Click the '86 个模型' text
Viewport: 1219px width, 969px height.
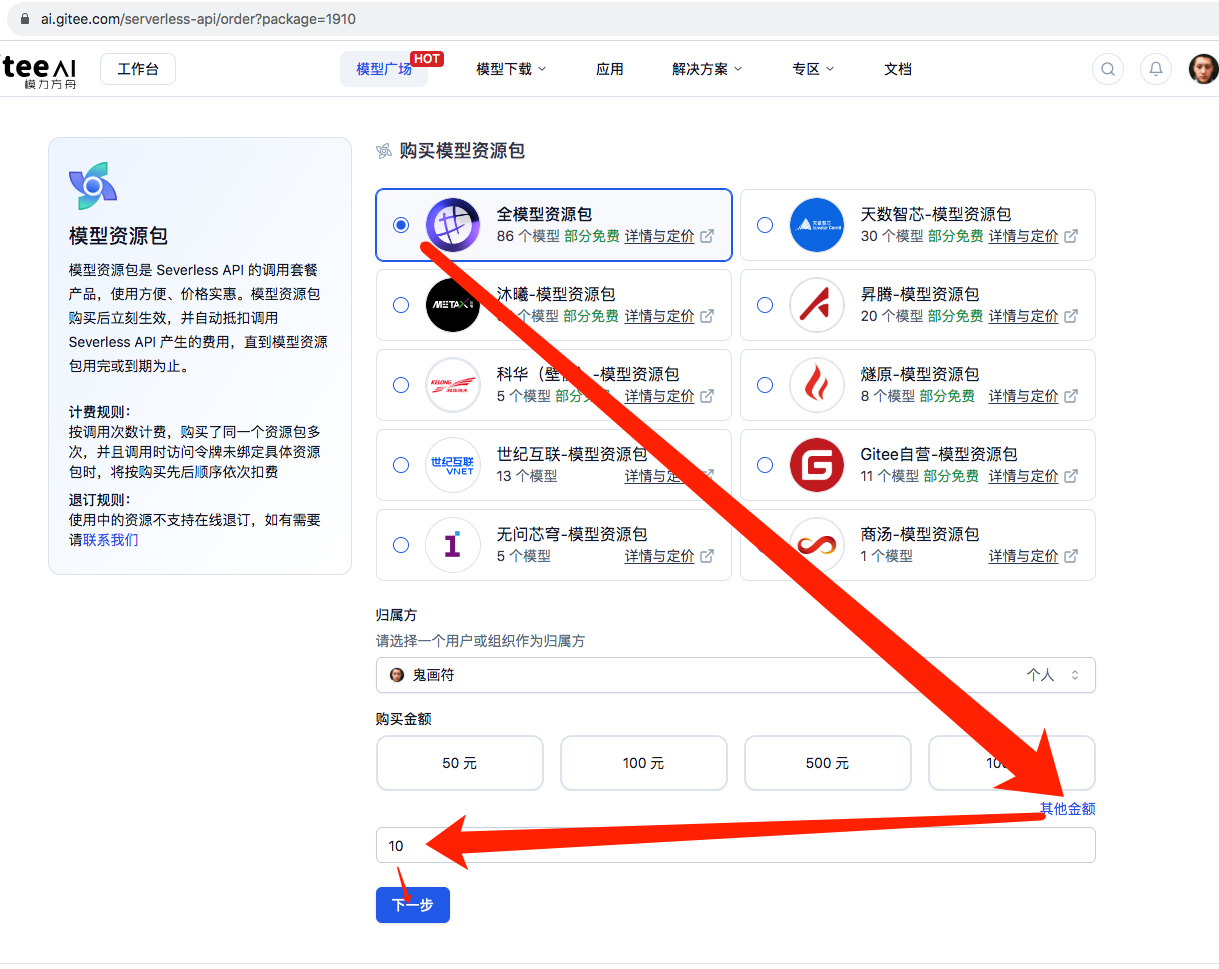[x=527, y=236]
